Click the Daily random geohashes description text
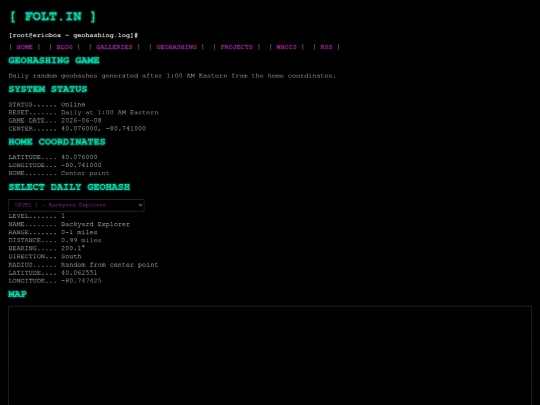 [172, 76]
